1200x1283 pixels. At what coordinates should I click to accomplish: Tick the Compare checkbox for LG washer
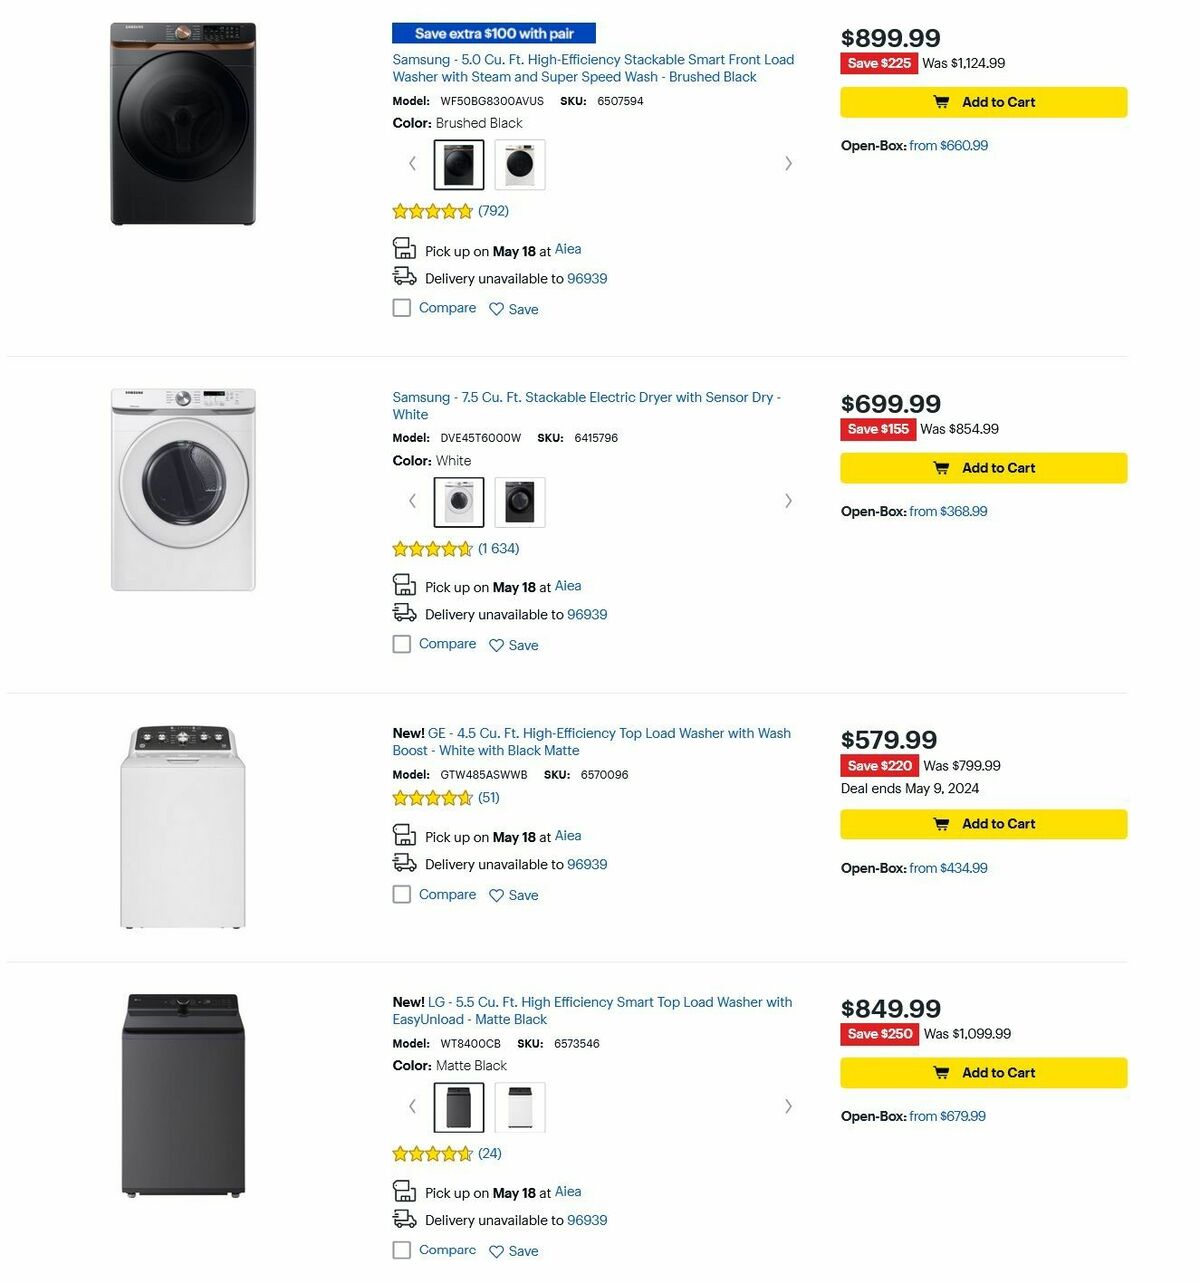402,1250
